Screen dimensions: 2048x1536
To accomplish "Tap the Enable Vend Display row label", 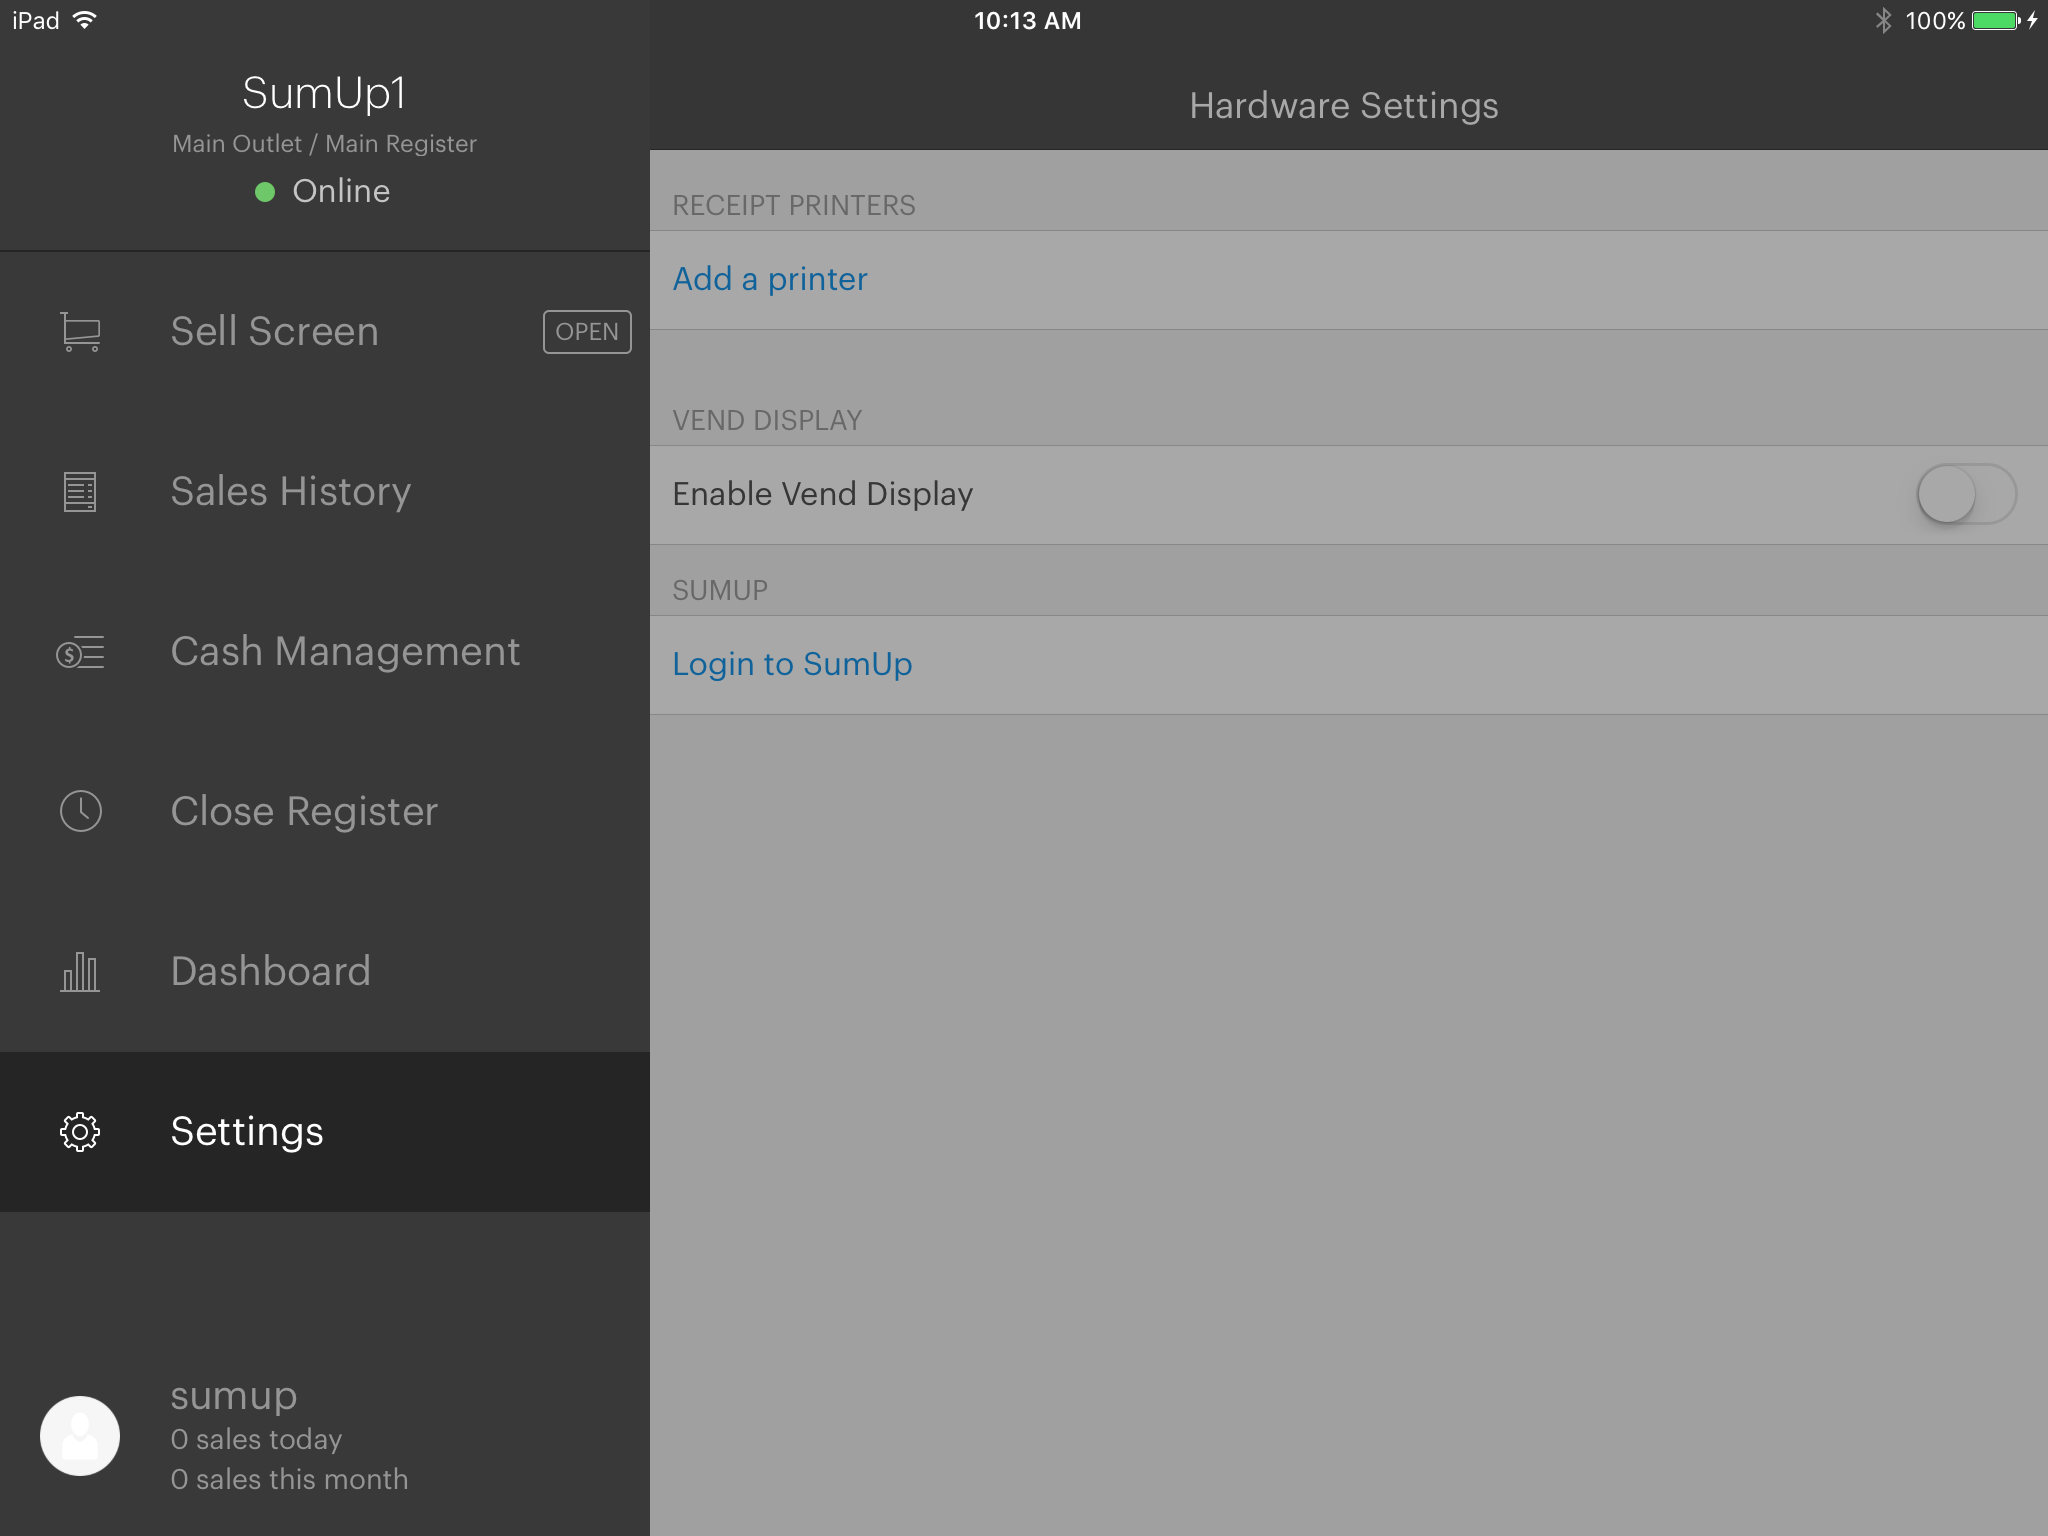I will 822,494.
